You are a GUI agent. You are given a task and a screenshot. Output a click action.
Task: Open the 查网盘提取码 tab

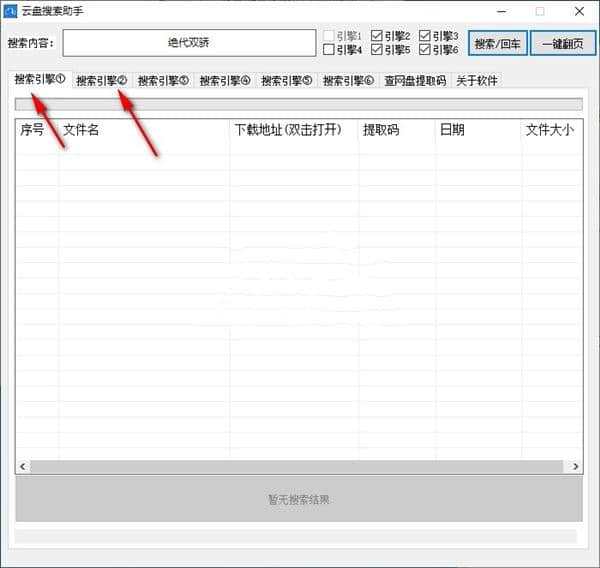pos(415,80)
